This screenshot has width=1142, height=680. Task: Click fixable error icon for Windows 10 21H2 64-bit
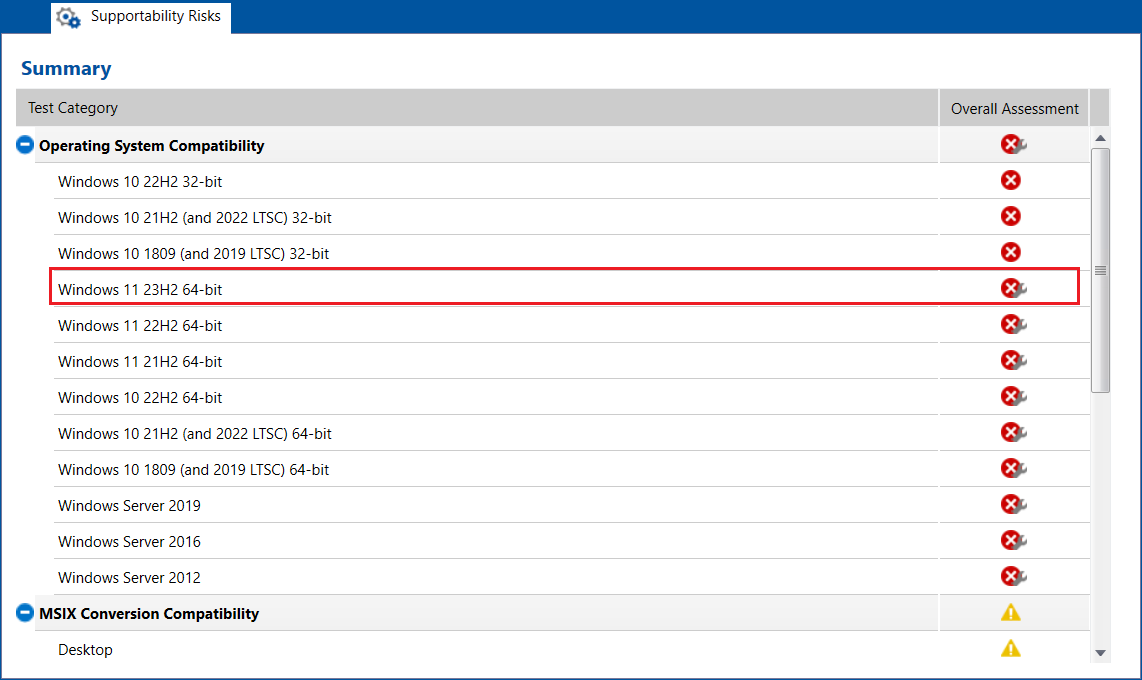[x=1013, y=432]
